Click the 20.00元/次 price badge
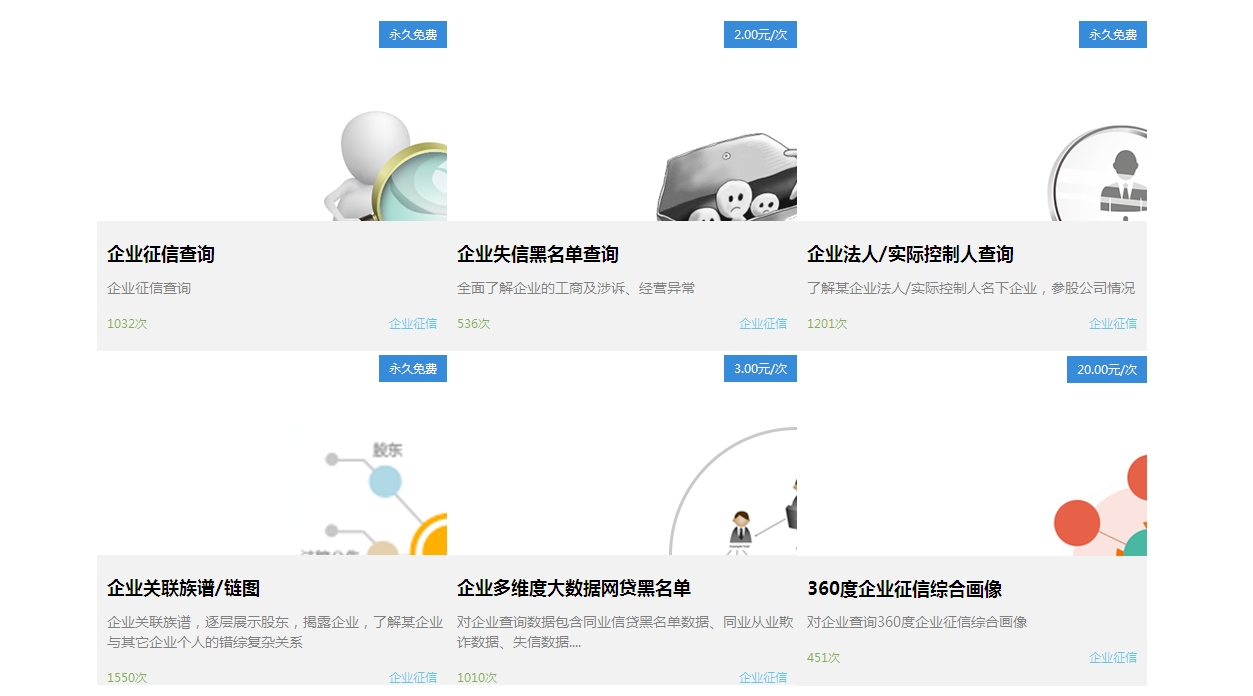1253x696 pixels. (1107, 369)
